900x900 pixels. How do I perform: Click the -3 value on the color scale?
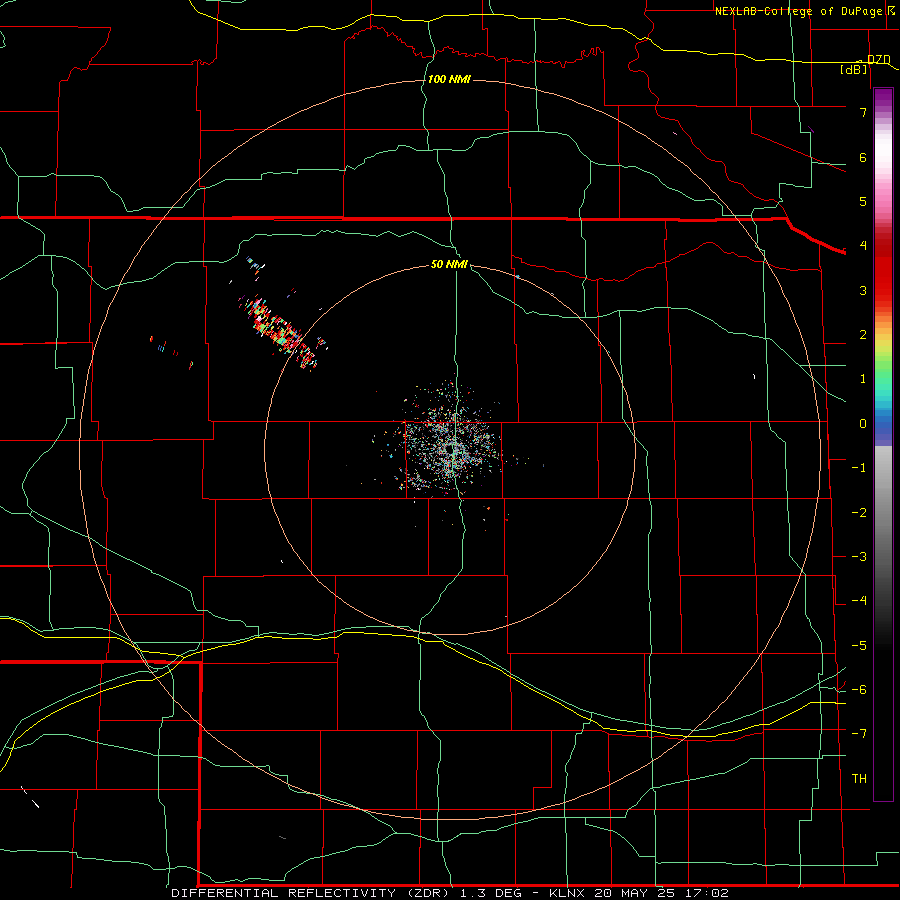click(859, 557)
